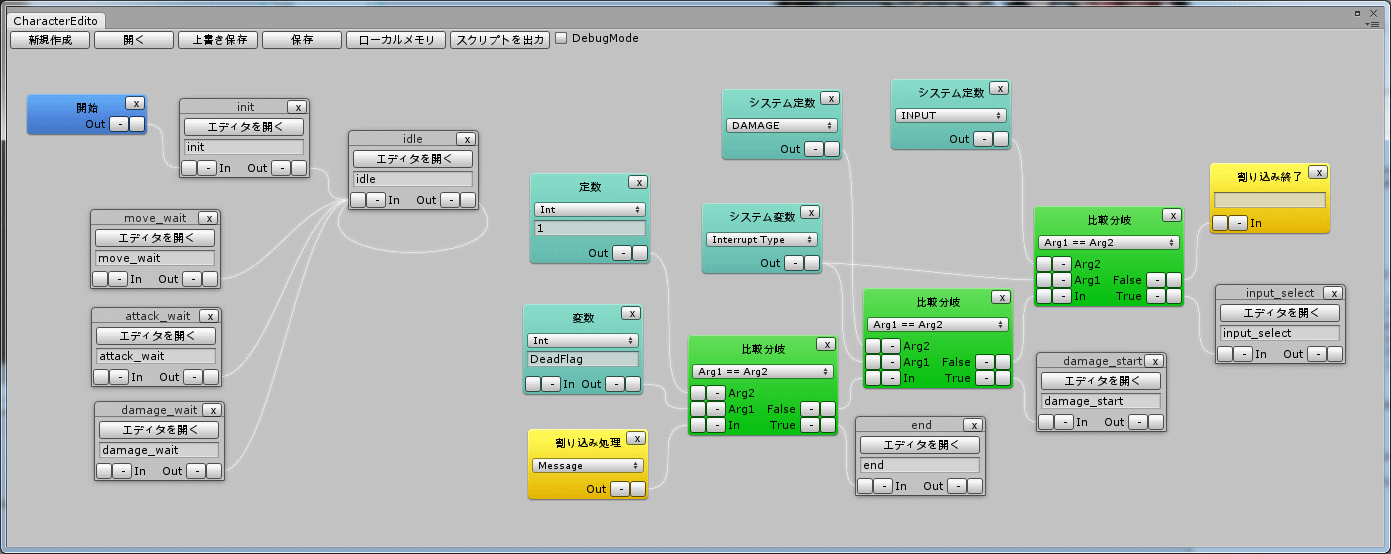The width and height of the screenshot is (1391, 554).
Task: Close the input_select node
Action: pyautogui.click(x=1333, y=293)
